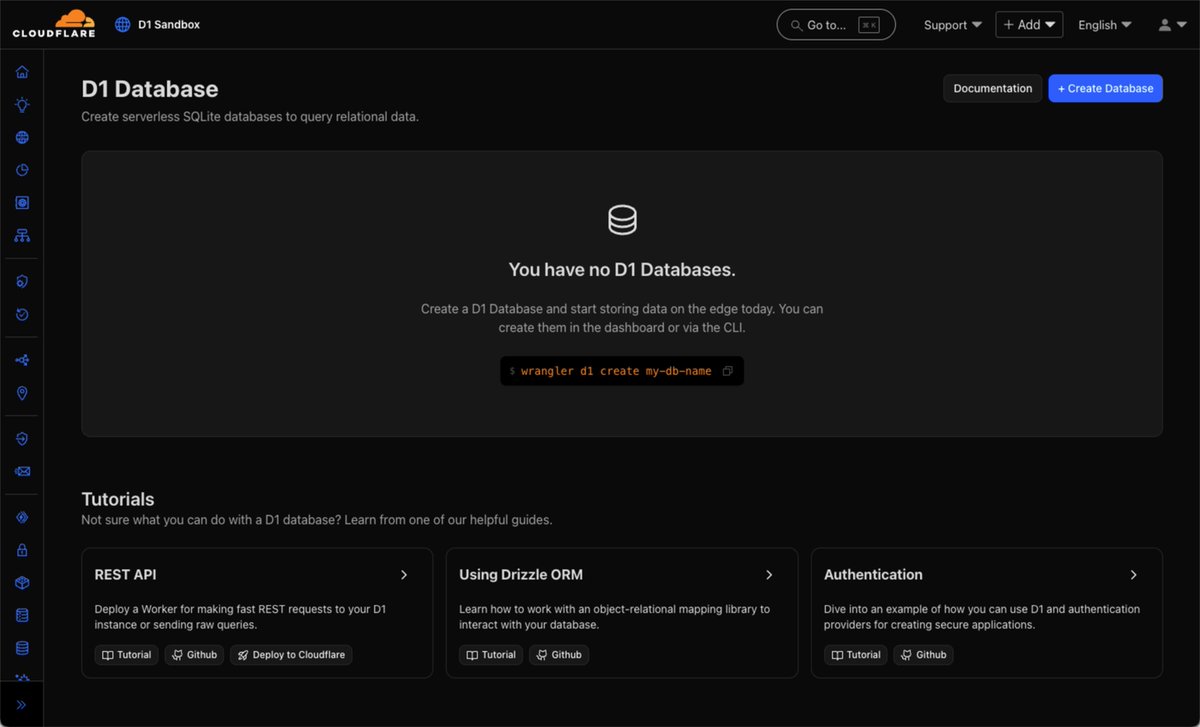Click the Cloudflare logo
Viewport: 1200px width, 727px height.
[x=54, y=24]
